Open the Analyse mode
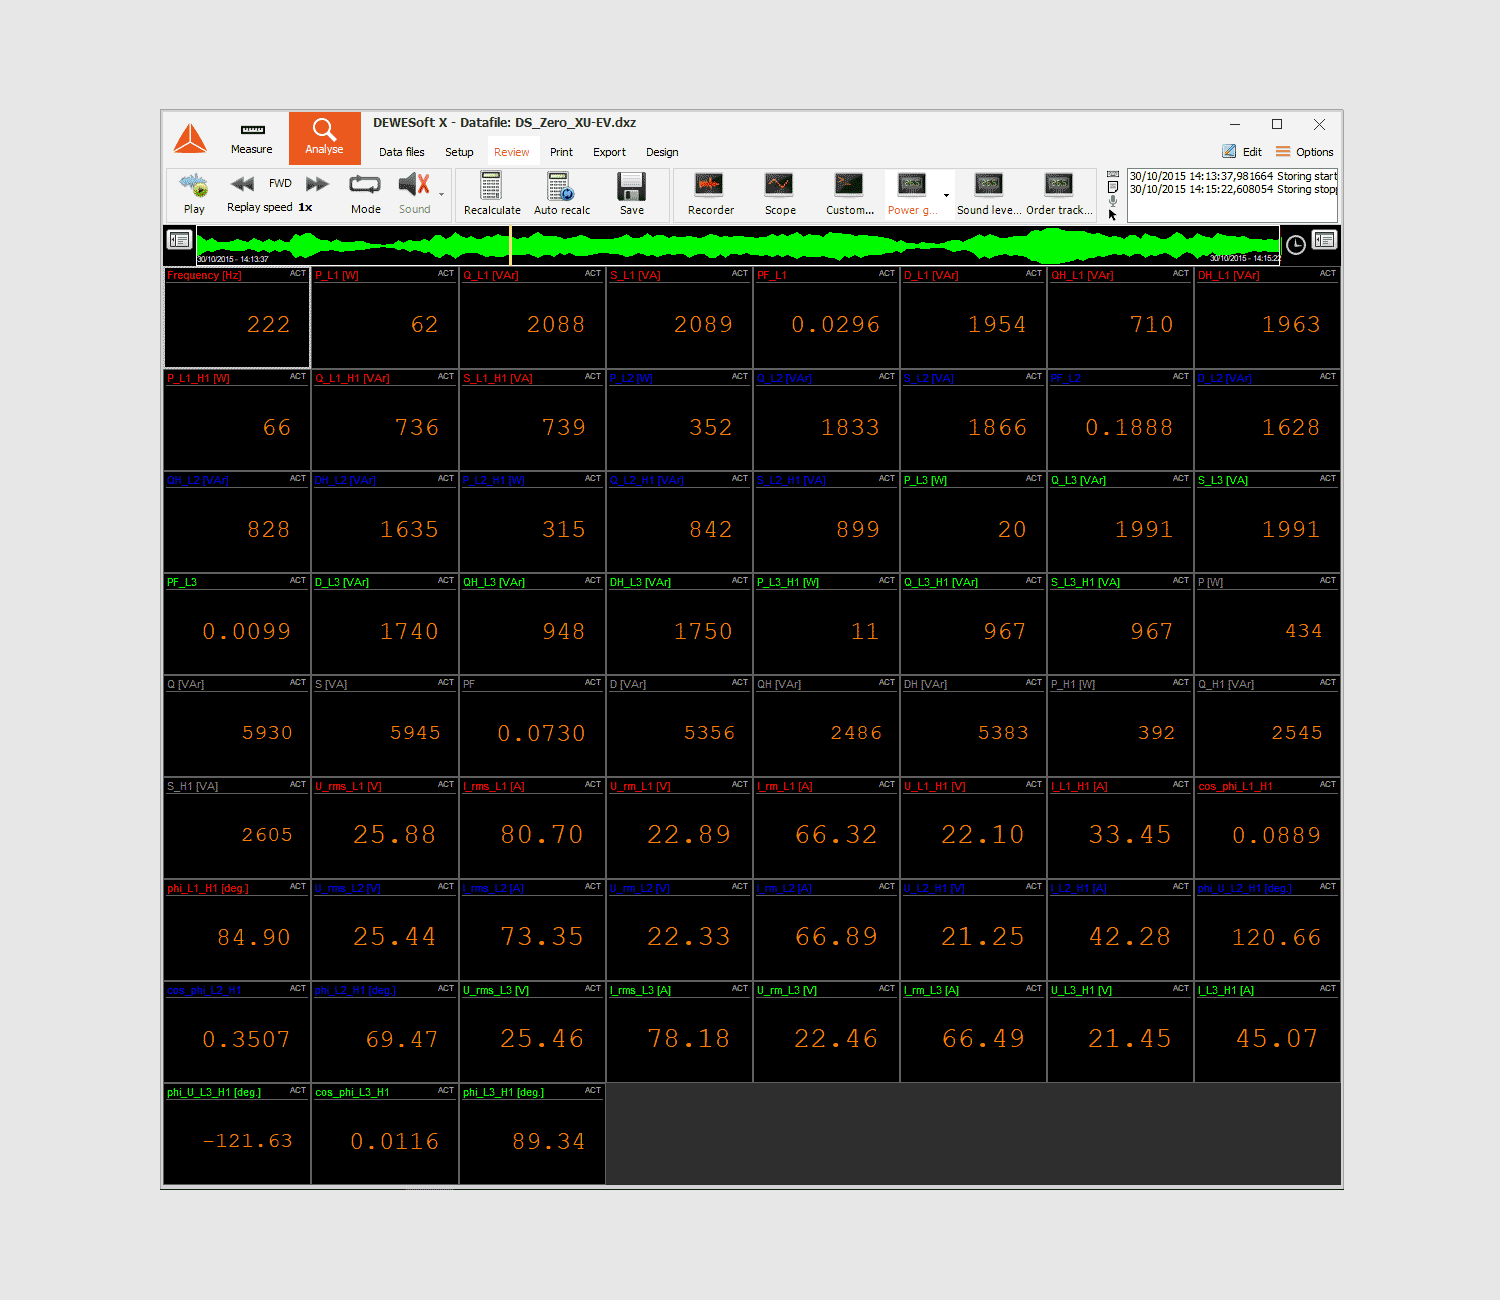The width and height of the screenshot is (1500, 1300). tap(324, 138)
